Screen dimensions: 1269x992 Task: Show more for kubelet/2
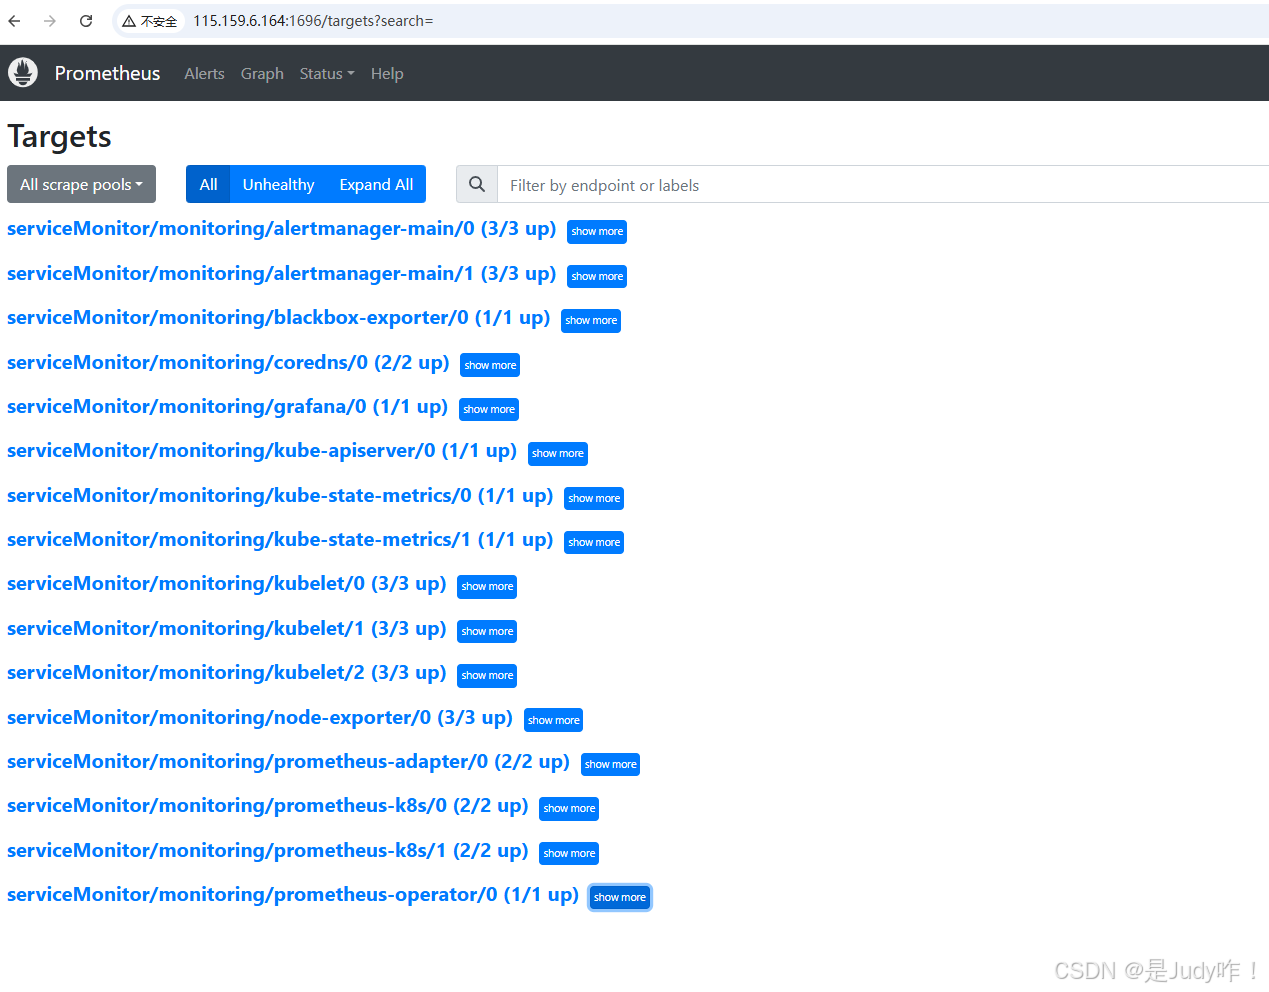pos(487,675)
